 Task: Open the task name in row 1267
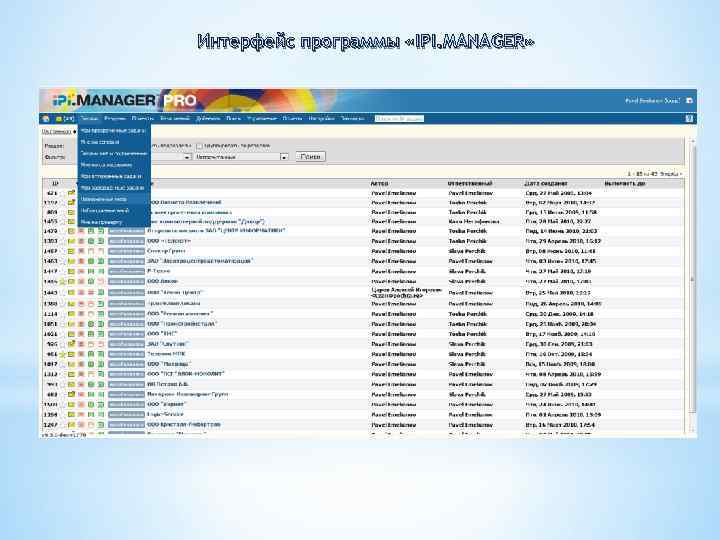pos(184,425)
